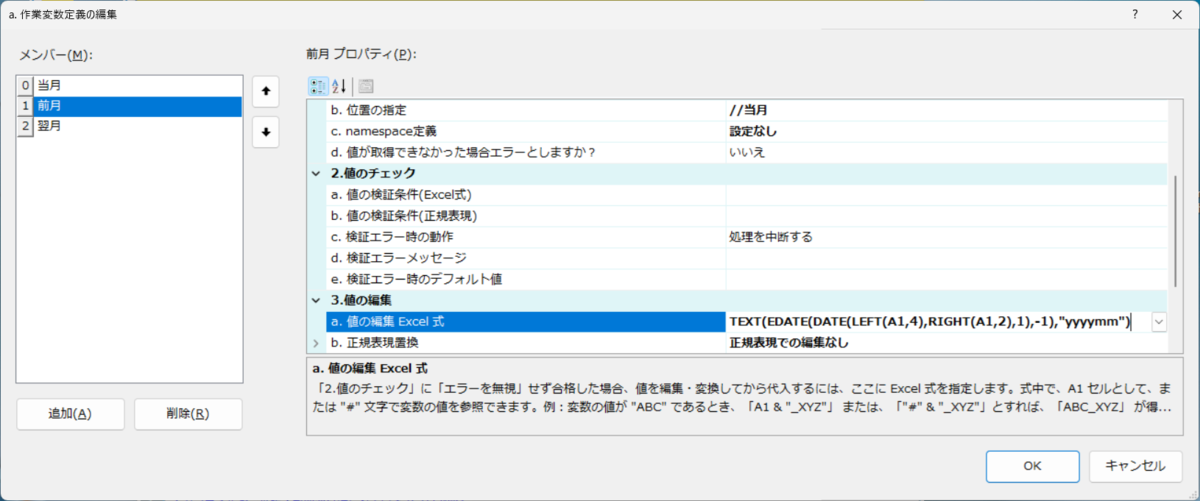Collapse the 2.値のチェック category

tap(317, 173)
